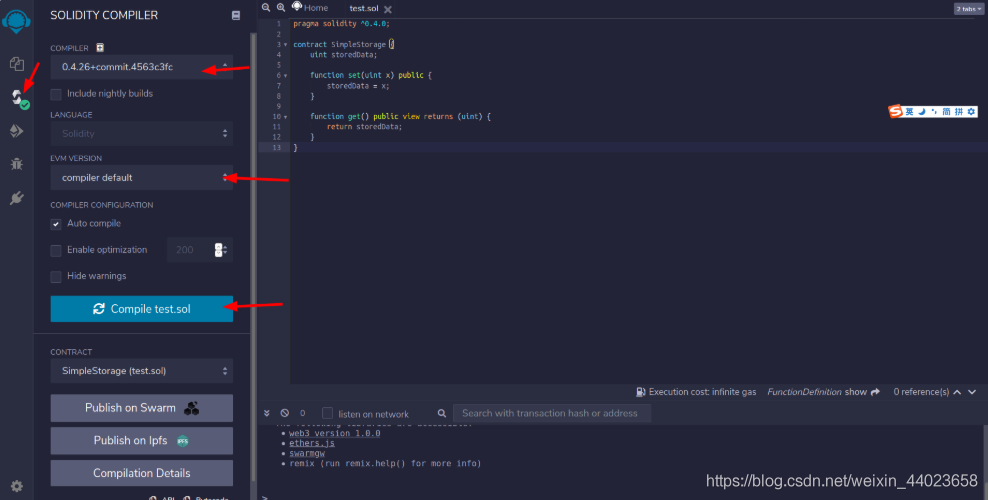Click the transaction hash search field

pos(552,413)
